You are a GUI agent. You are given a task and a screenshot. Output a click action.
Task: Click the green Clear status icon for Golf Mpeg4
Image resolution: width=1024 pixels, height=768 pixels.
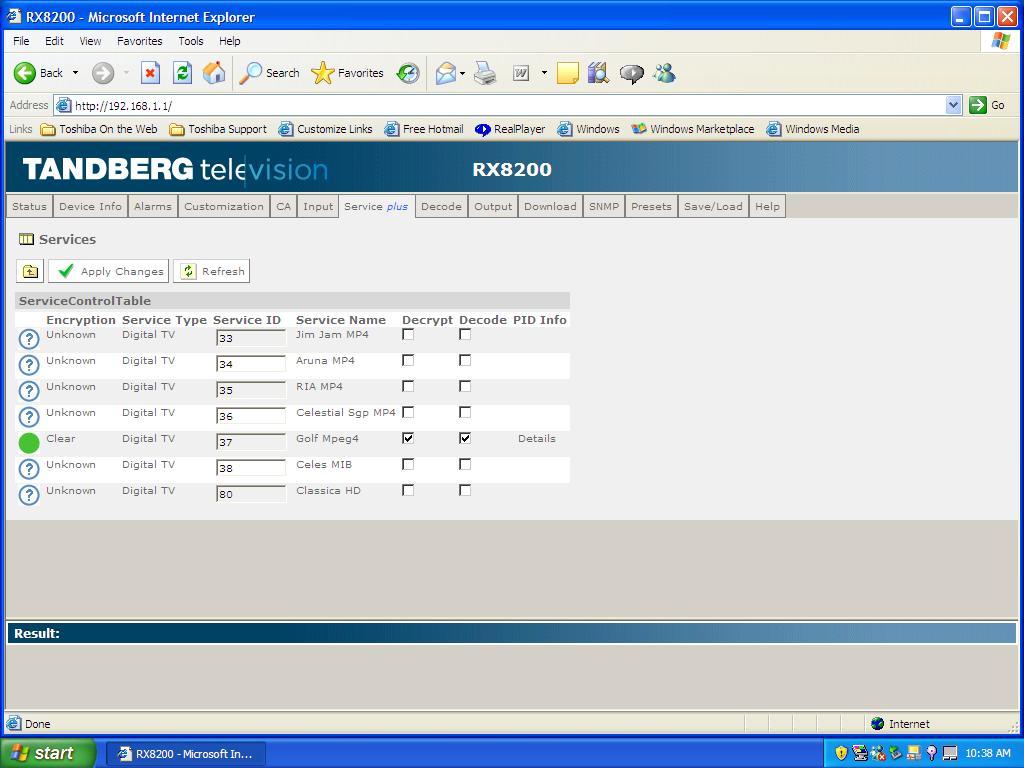point(29,442)
